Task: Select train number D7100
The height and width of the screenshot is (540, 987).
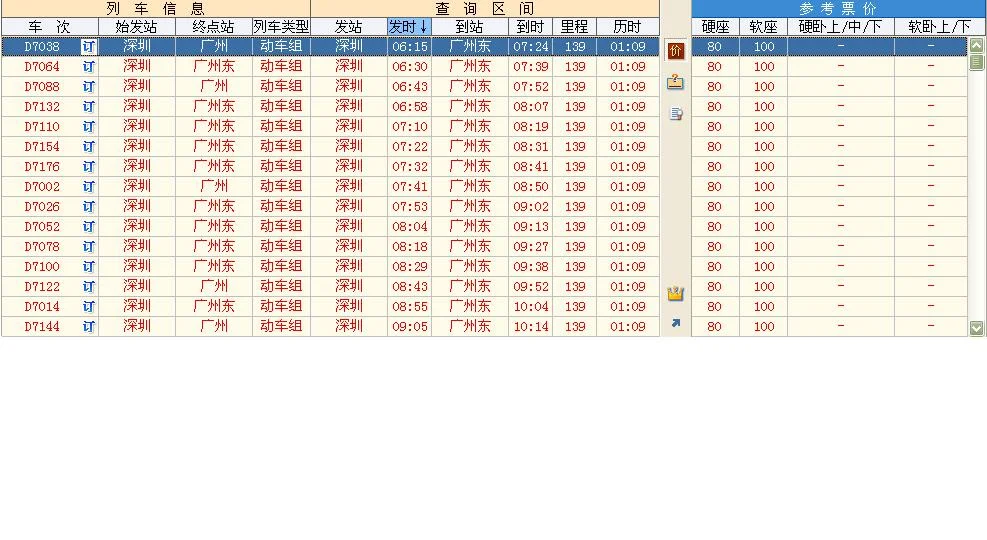Action: click(x=42, y=267)
